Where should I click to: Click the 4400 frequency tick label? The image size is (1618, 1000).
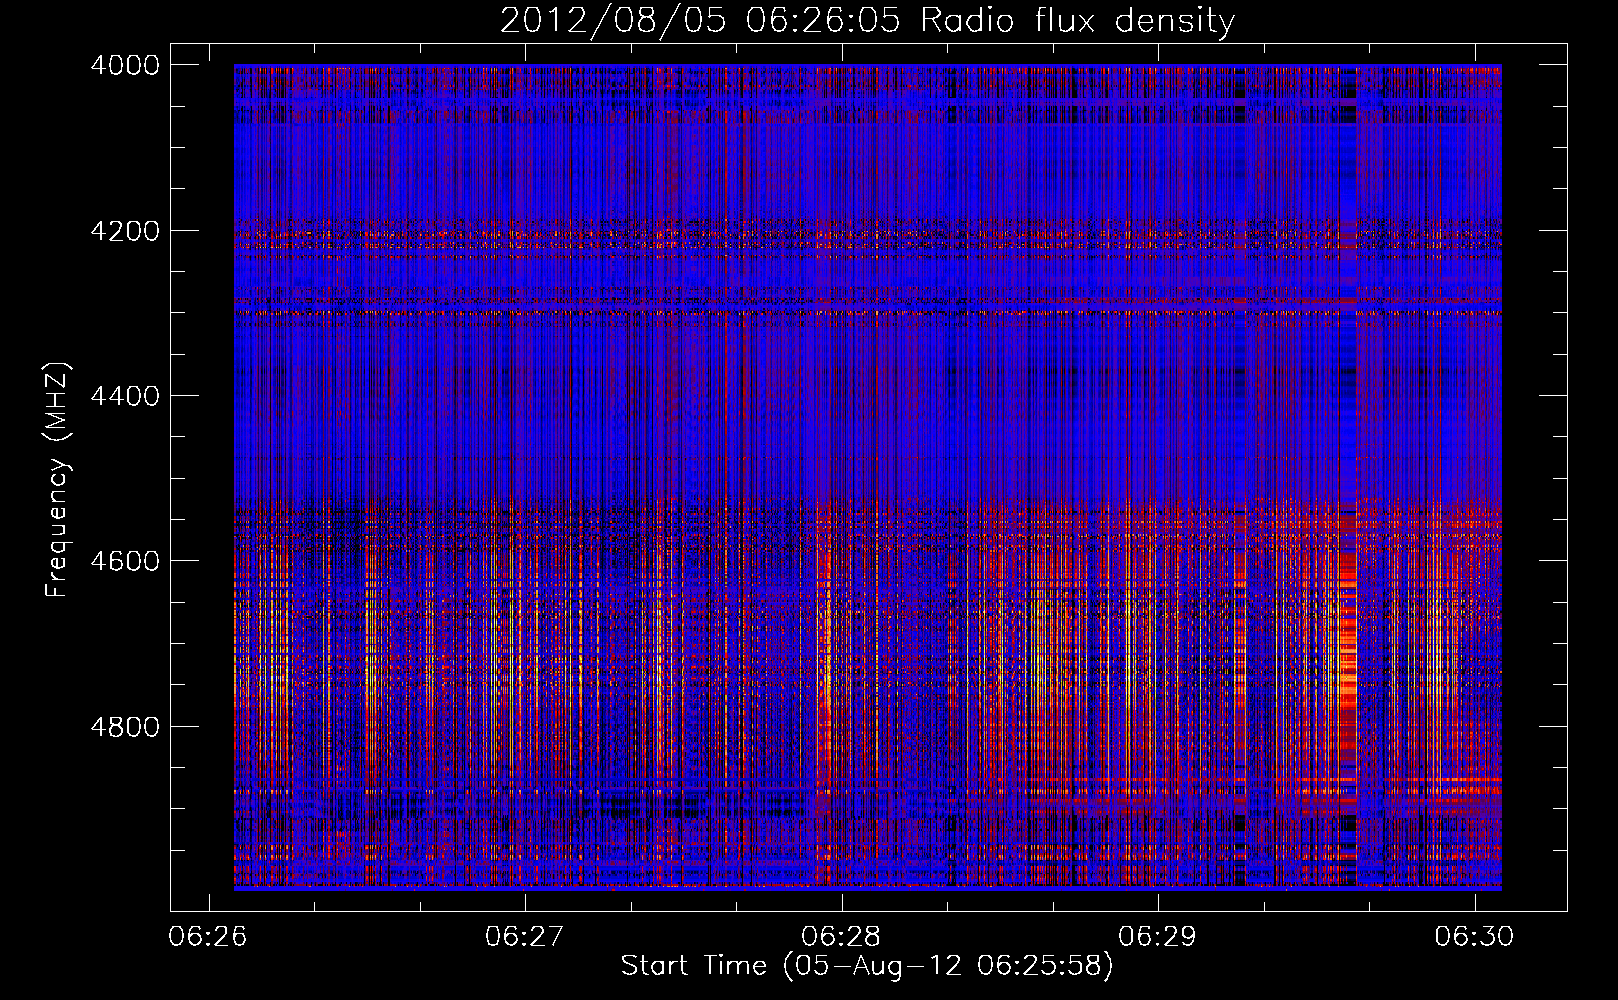[x=125, y=396]
